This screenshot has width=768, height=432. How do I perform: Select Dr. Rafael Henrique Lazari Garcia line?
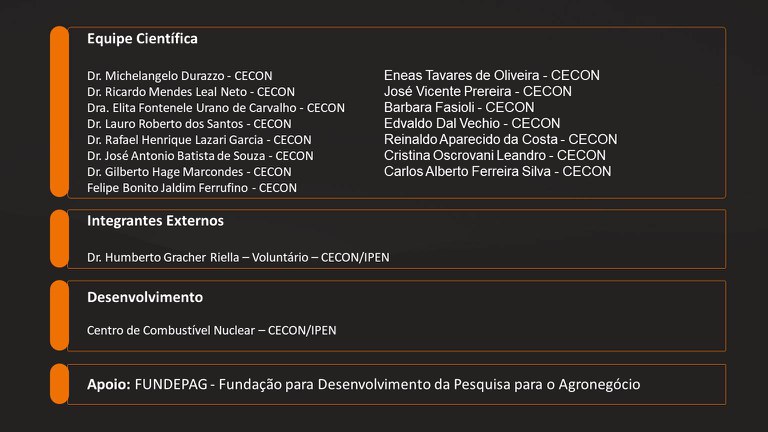coord(199,140)
